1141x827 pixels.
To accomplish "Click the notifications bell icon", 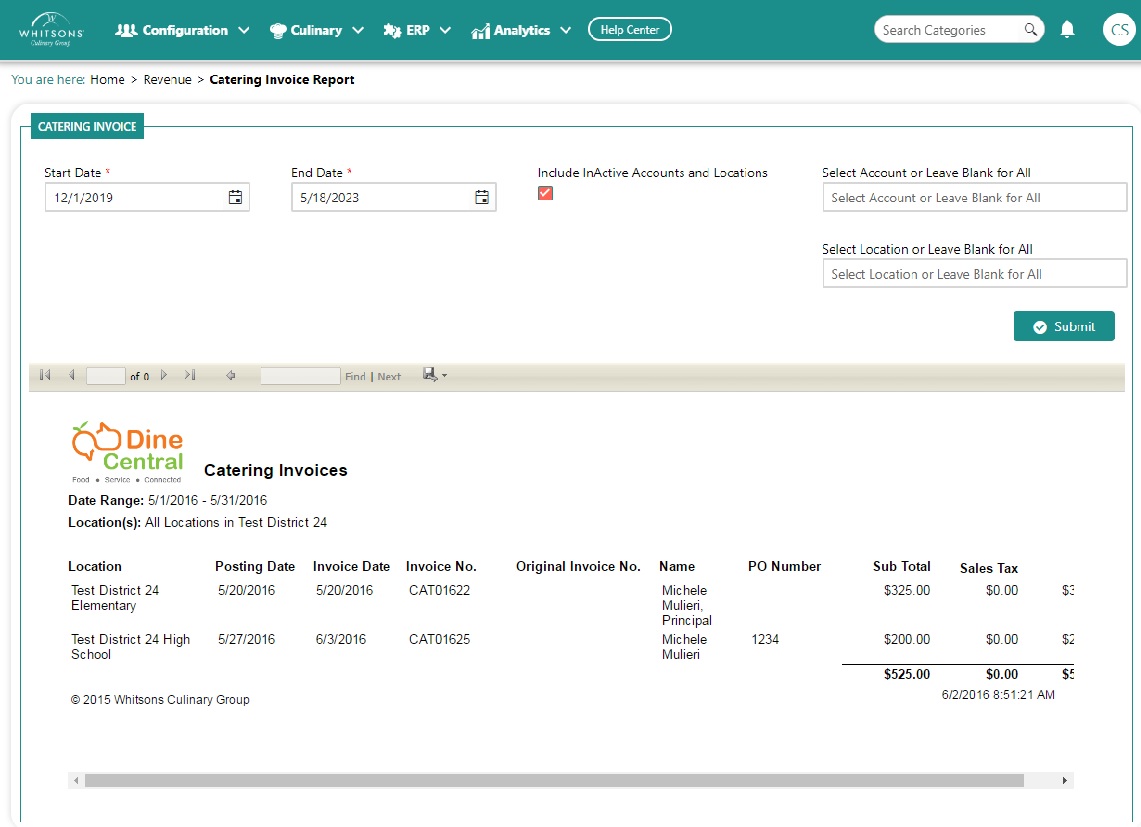I will click(1067, 30).
